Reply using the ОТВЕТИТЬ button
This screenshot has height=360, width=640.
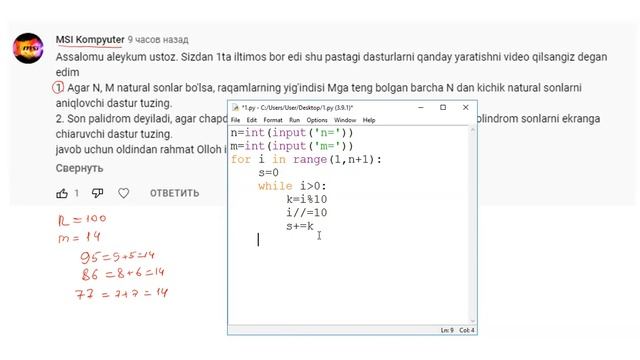[174, 193]
